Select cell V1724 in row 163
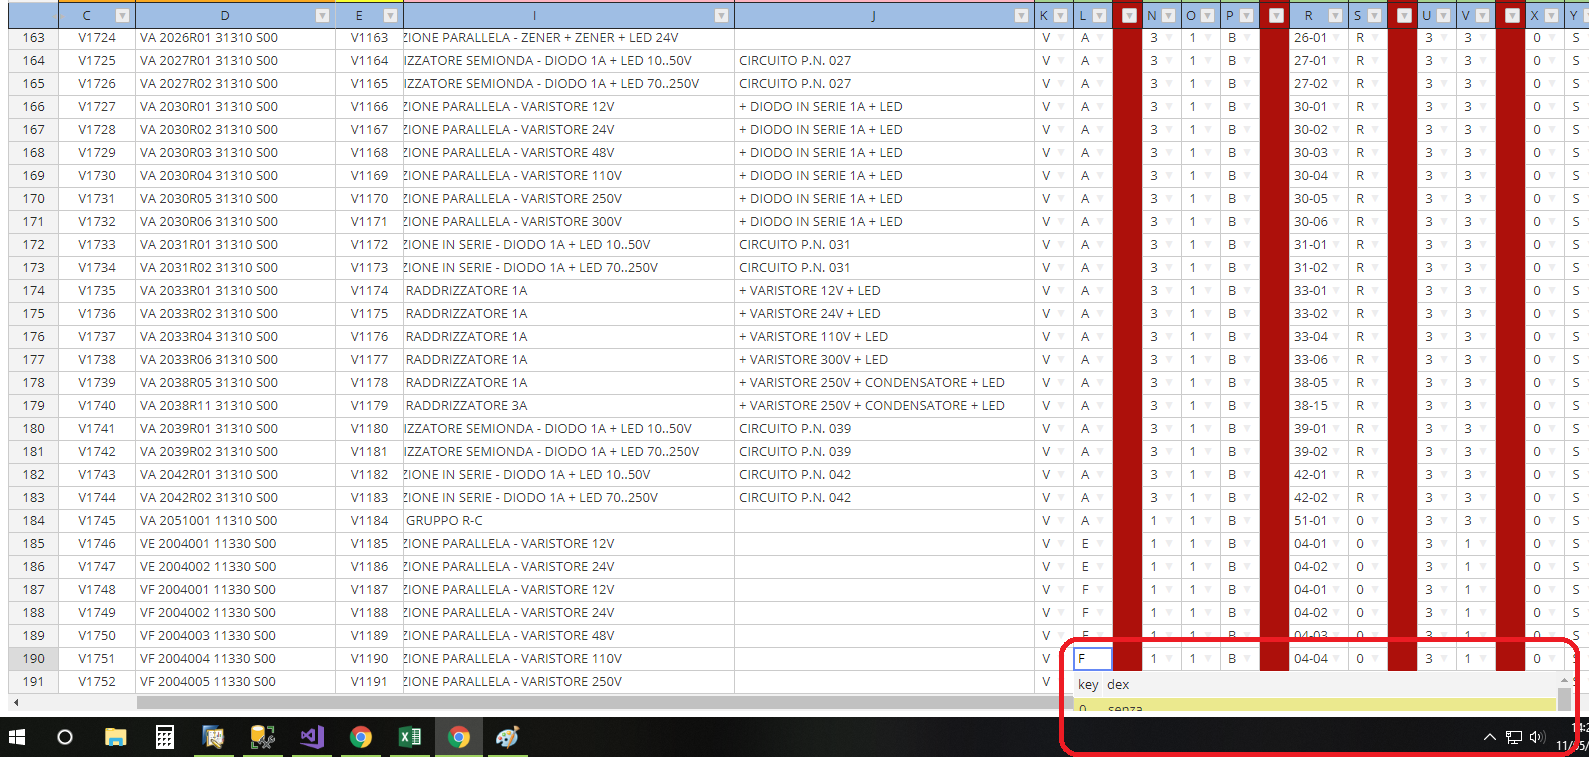 coord(97,38)
